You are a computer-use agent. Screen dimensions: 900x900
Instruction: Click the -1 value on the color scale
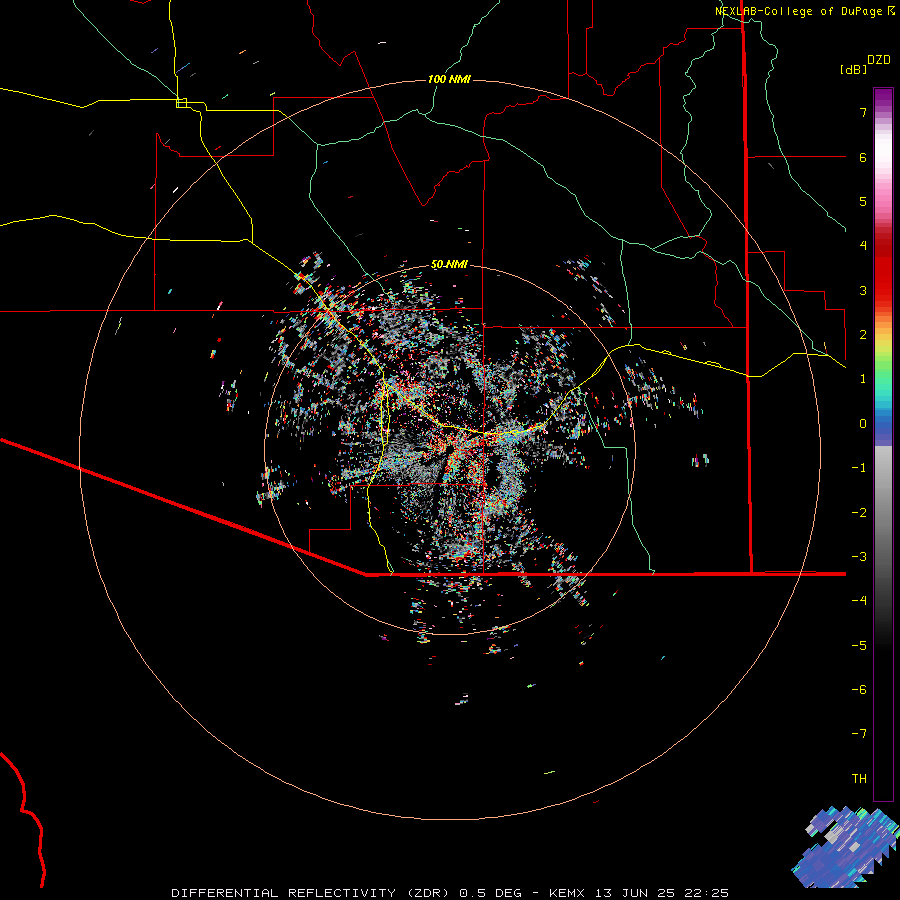859,468
